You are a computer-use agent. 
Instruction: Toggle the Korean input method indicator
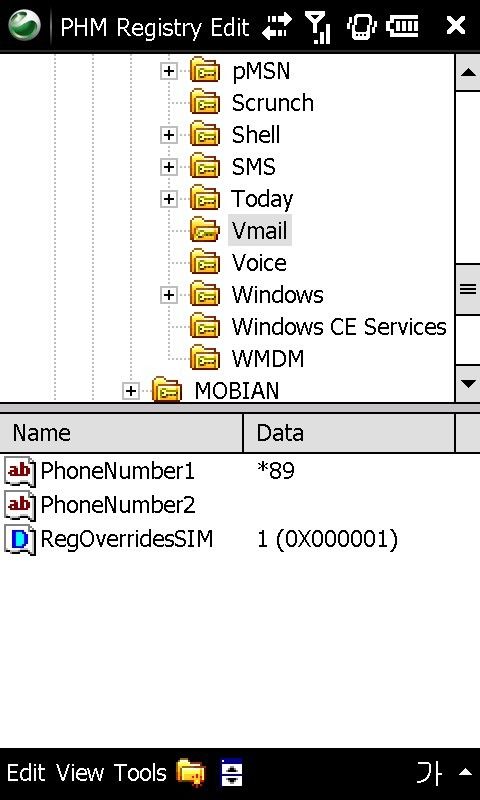429,772
